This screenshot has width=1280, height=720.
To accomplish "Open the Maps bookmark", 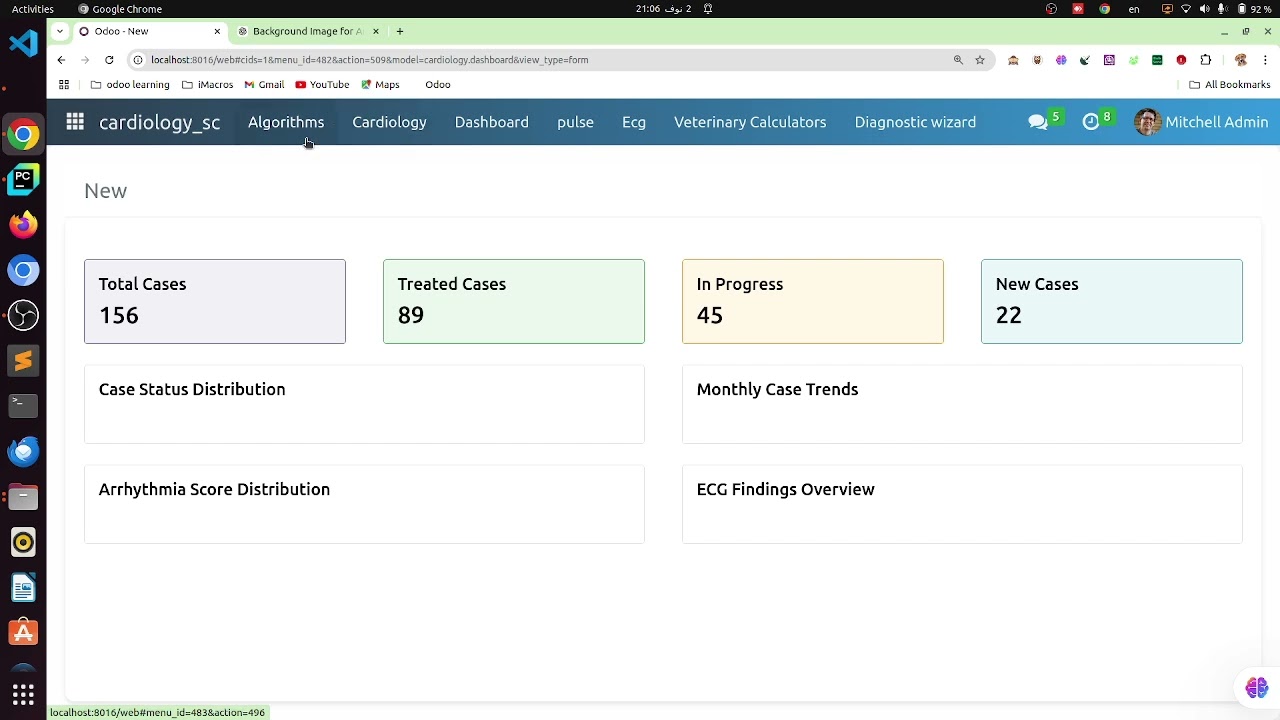I will tap(380, 85).
